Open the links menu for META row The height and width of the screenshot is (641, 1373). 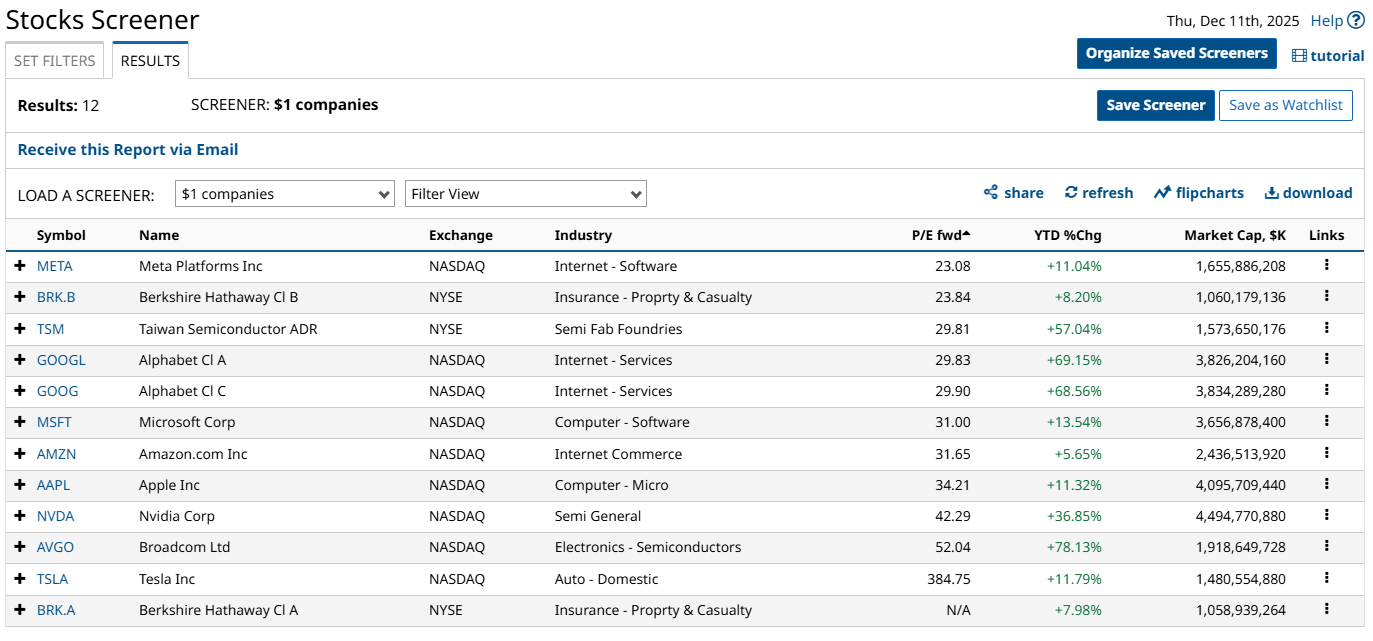(x=1326, y=265)
